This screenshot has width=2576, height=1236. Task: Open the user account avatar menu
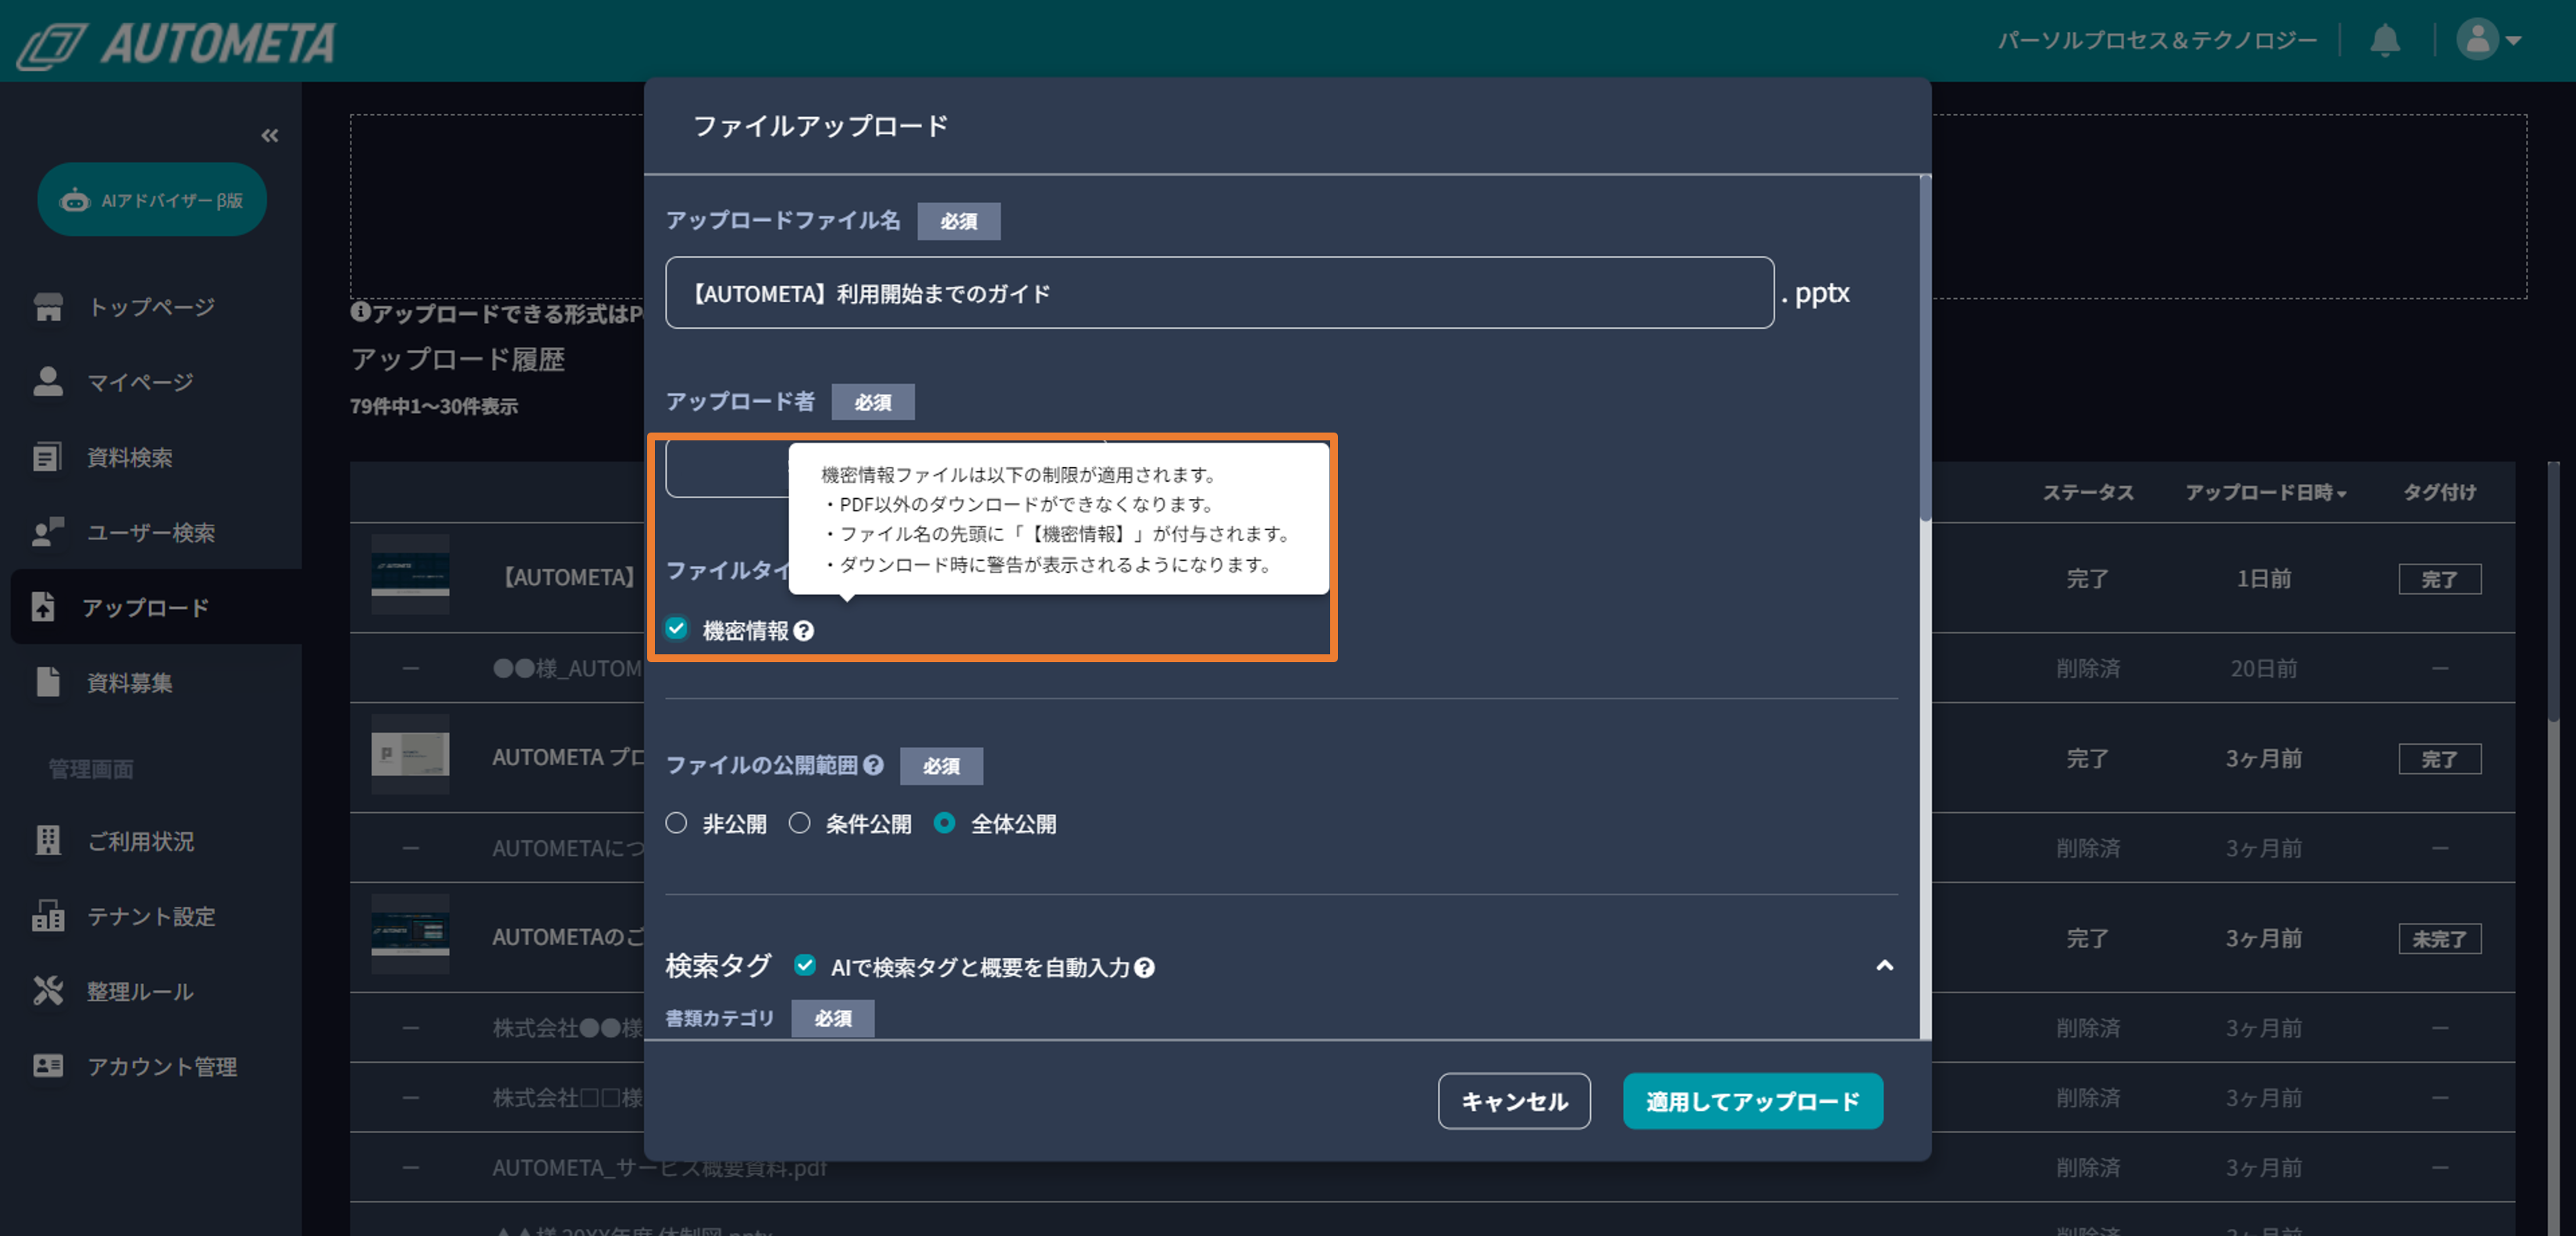tap(2488, 40)
